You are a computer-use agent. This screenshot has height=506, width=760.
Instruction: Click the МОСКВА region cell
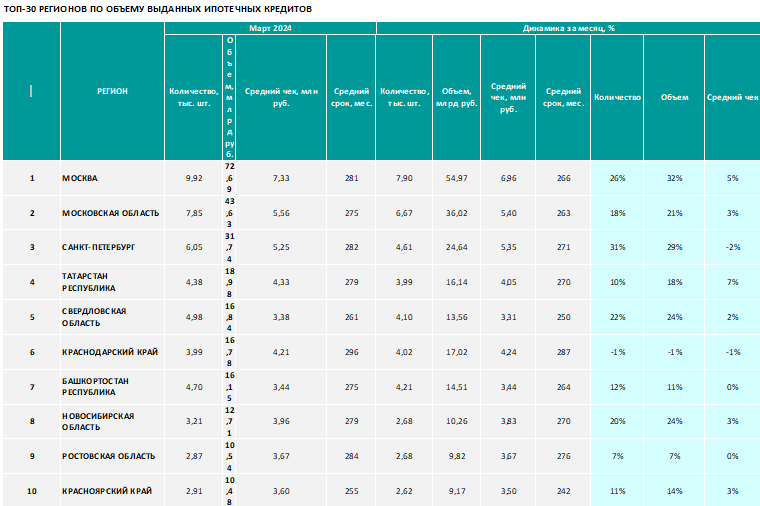(x=112, y=178)
